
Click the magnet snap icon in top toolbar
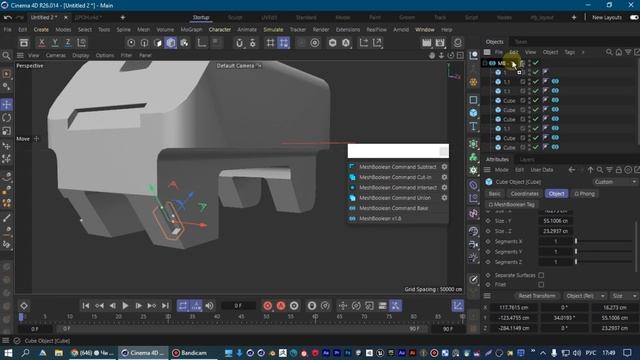240,42
